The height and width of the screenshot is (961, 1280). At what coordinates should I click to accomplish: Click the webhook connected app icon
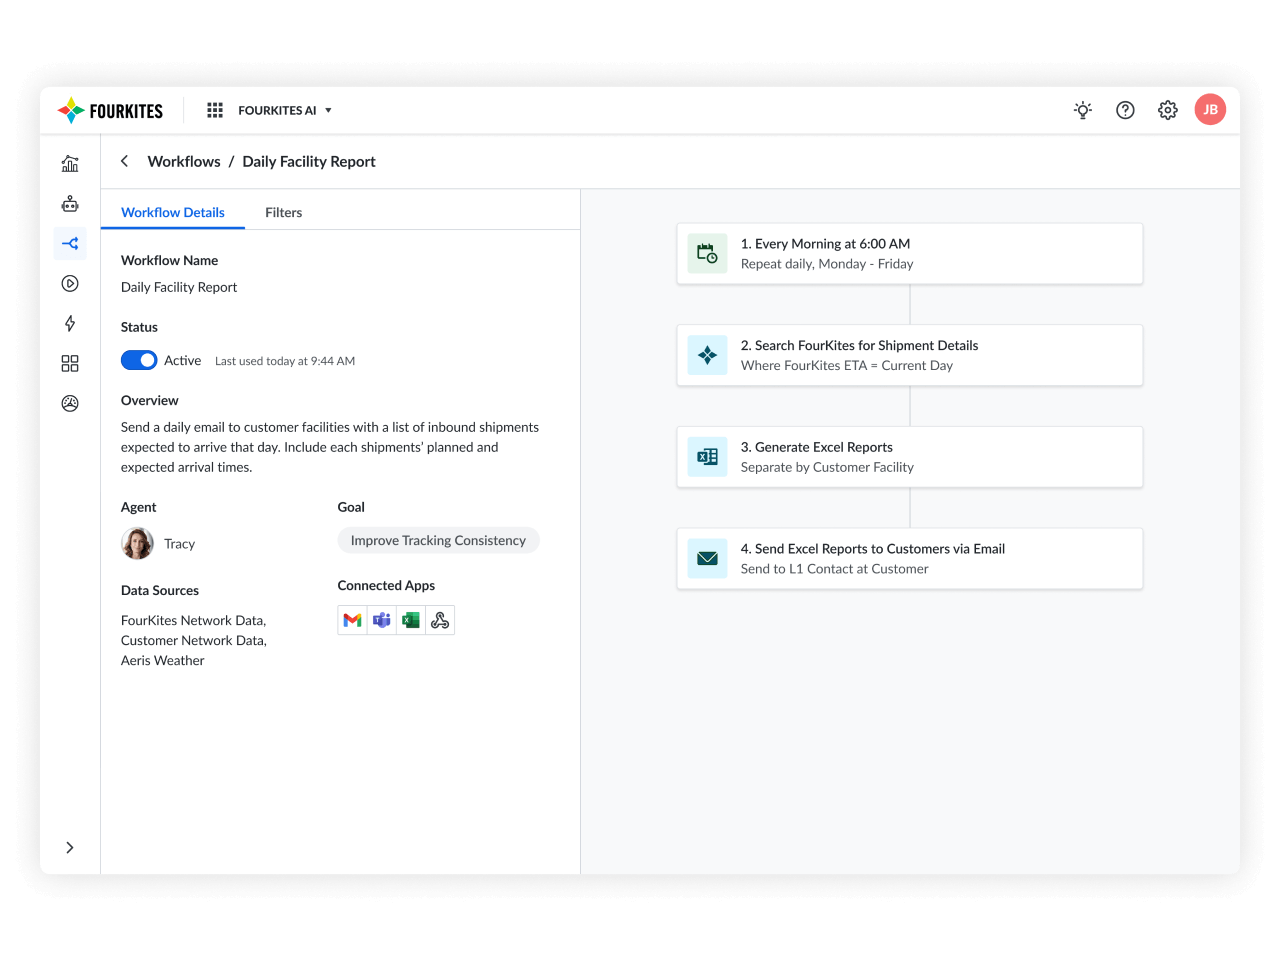440,621
